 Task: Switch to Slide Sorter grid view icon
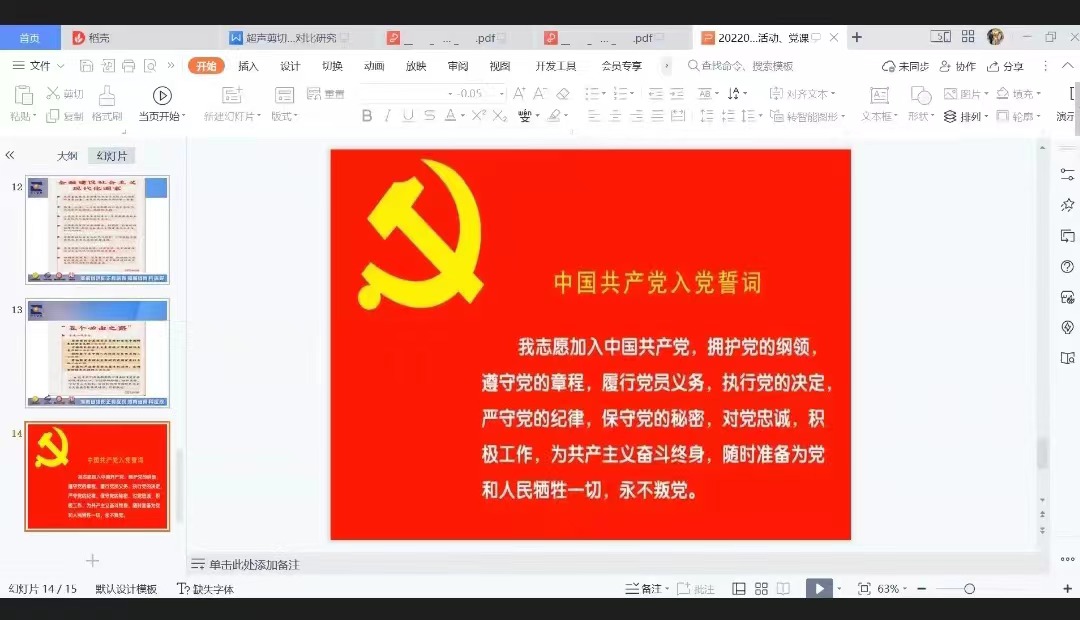coord(761,589)
